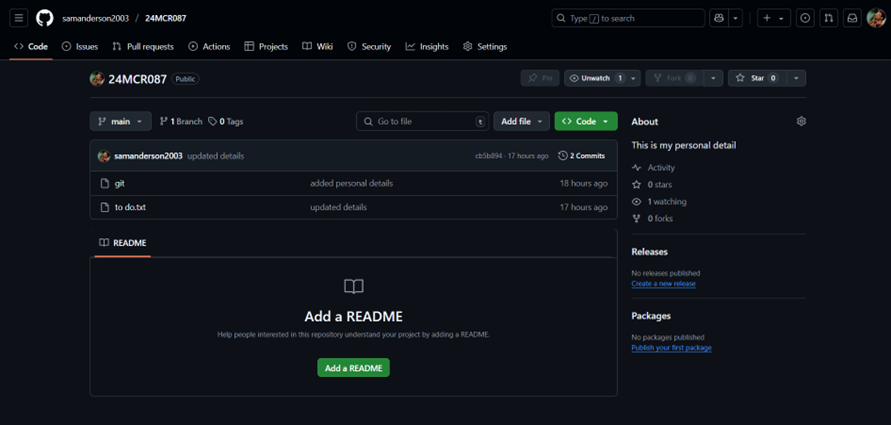Screen dimensions: 891x425
Task: Open the create new plus menu
Action: (773, 18)
